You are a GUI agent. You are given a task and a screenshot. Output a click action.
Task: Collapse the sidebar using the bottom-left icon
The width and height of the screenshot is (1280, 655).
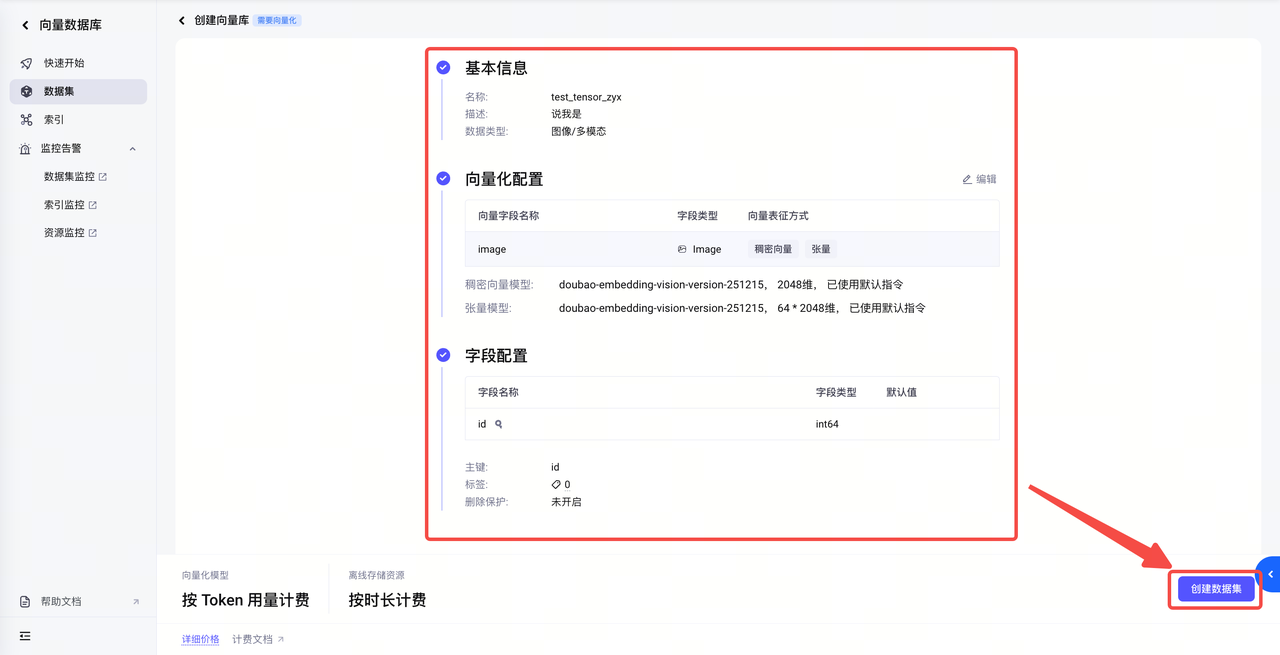25,636
